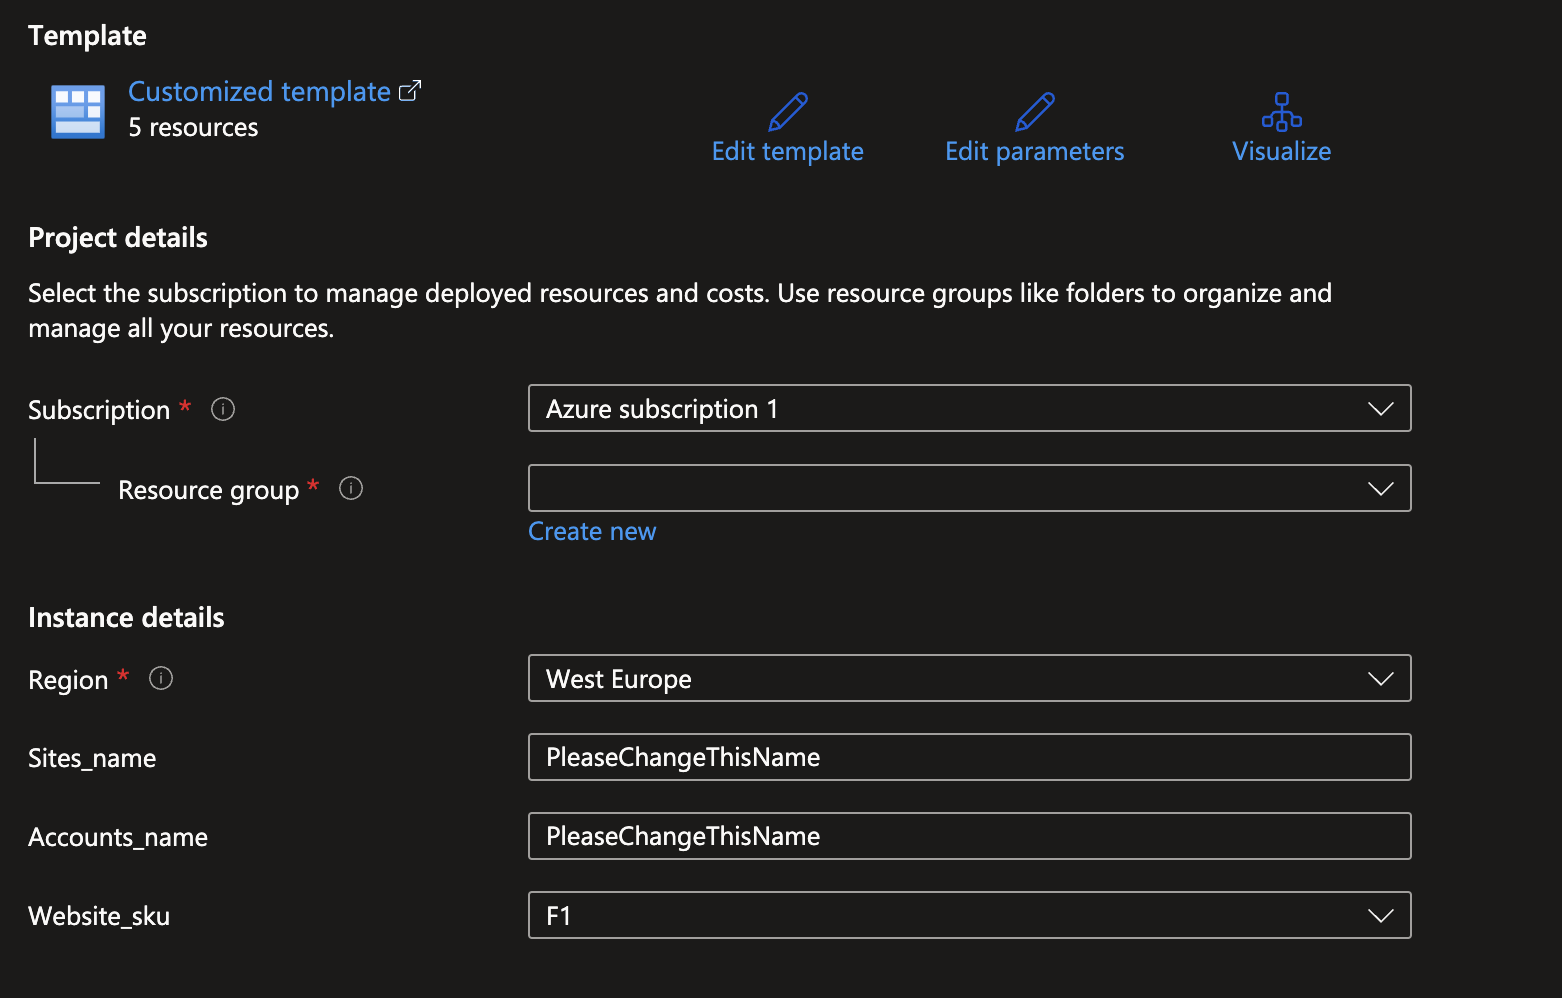
Task: Select the West Europe region value
Action: coord(619,678)
